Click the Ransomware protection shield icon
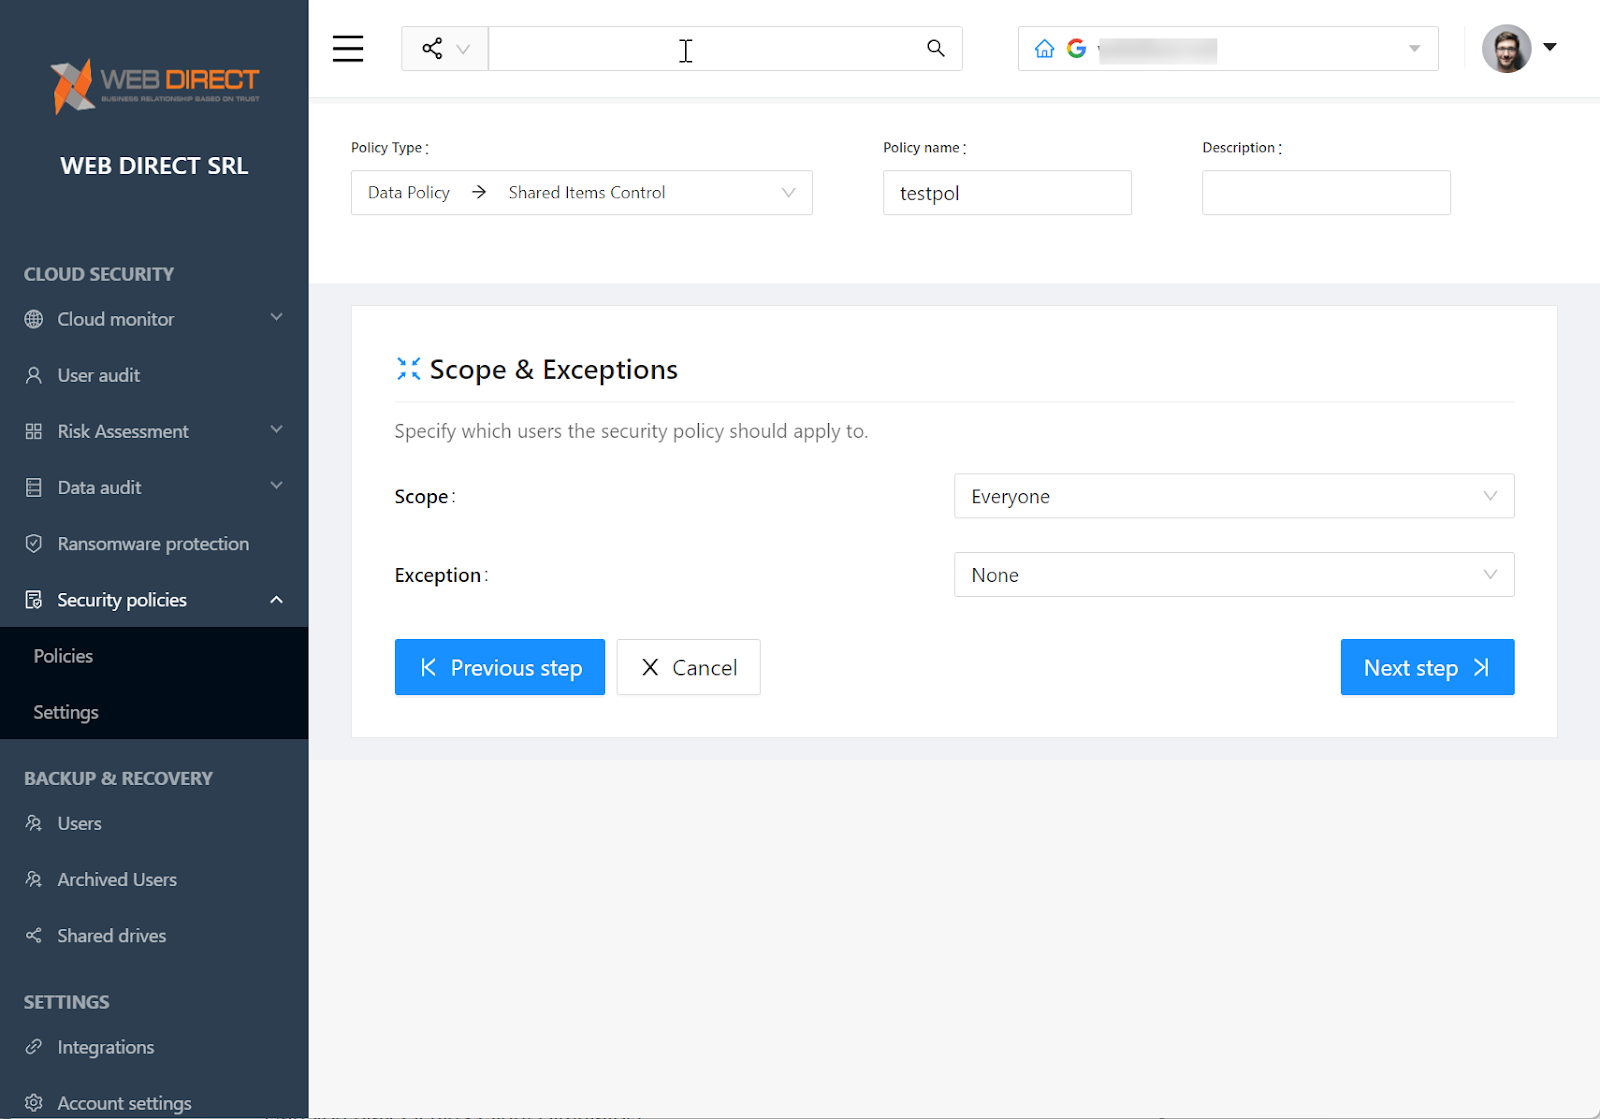 coord(33,543)
